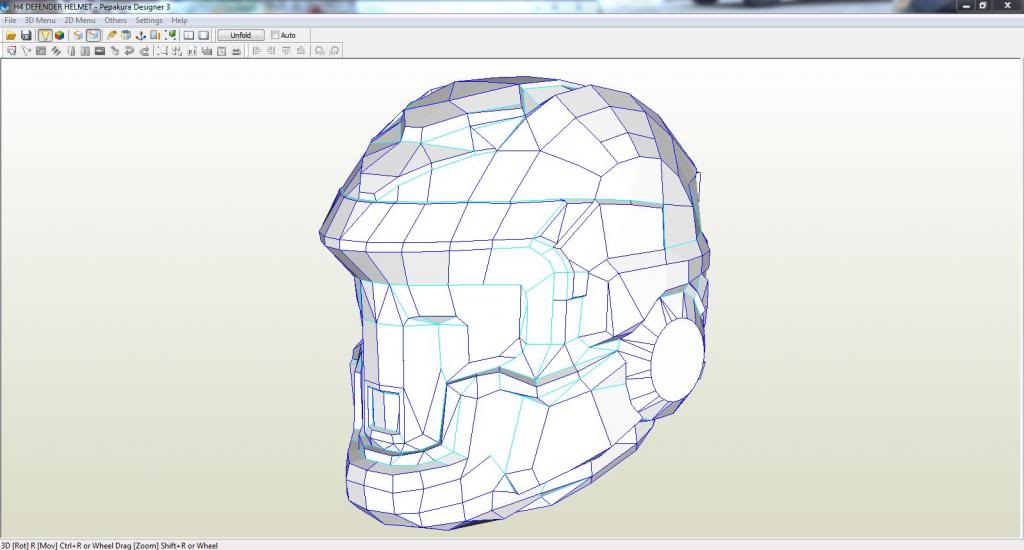Click the measure size icon next to anchor
This screenshot has width=1024, height=550.
(155, 35)
